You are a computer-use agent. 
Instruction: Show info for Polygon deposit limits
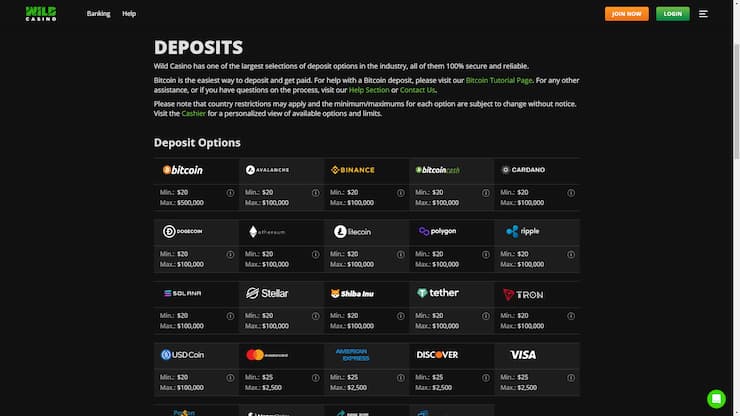(486, 255)
